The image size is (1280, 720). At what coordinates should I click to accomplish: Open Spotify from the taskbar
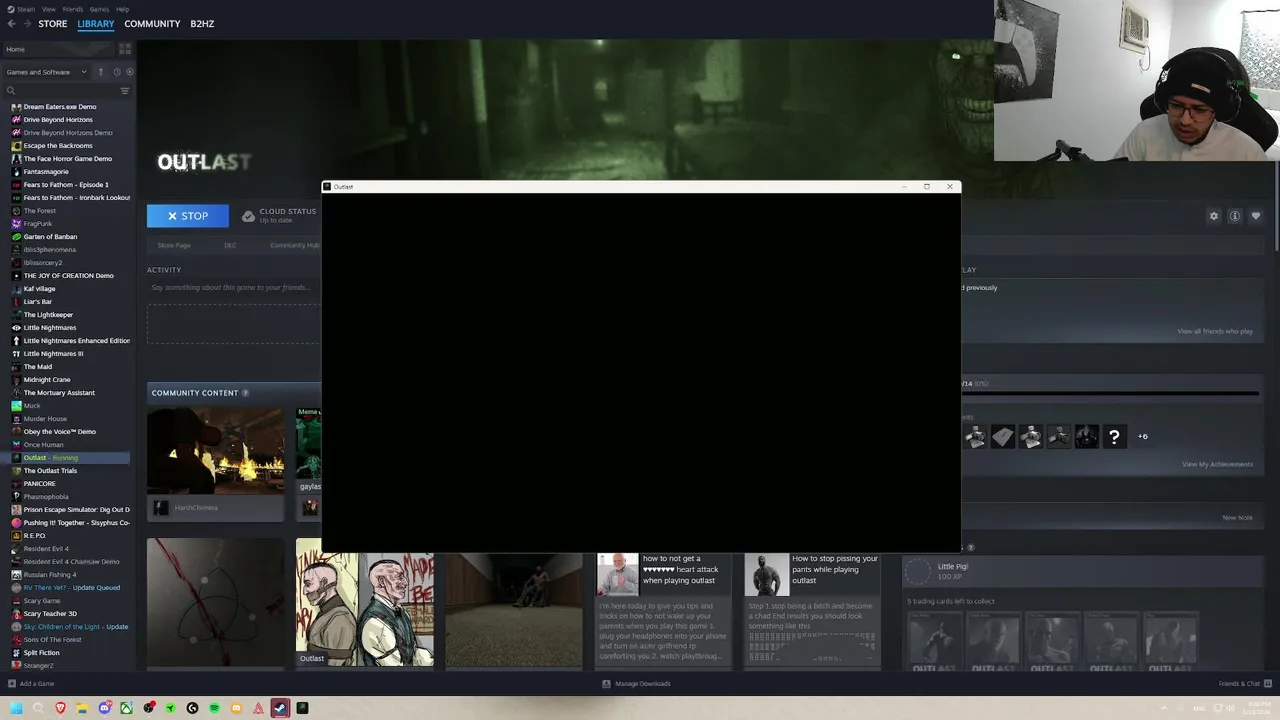click(214, 708)
